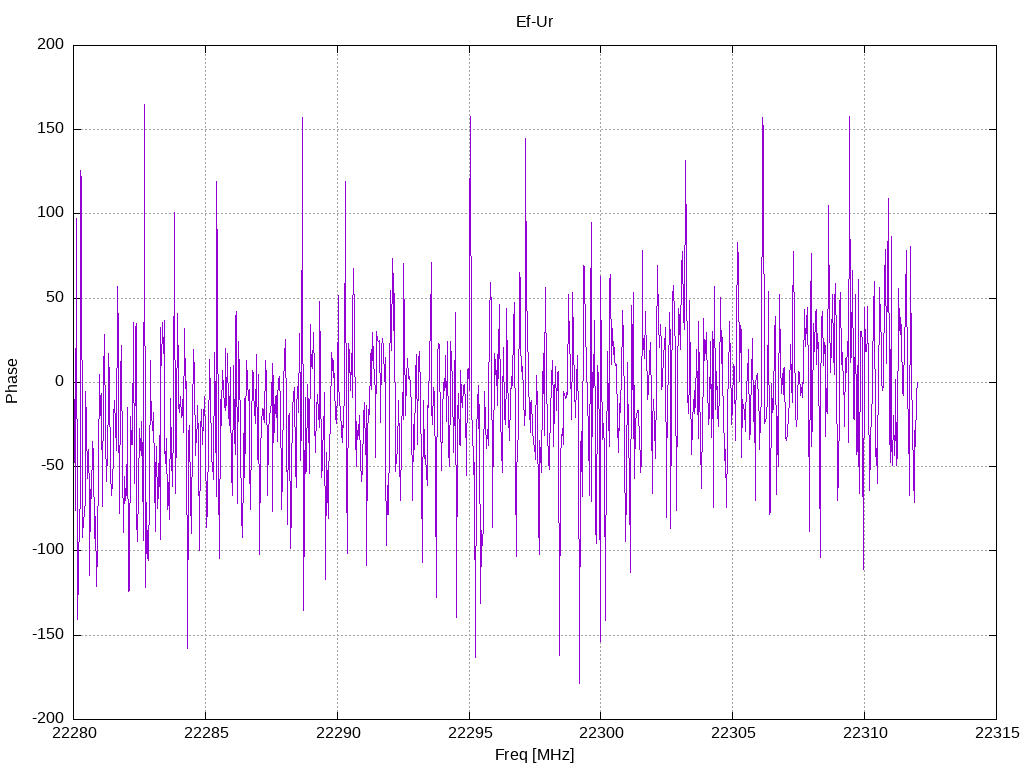Click the Phase axis label
Screen dimensions: 1024x768
12,381
